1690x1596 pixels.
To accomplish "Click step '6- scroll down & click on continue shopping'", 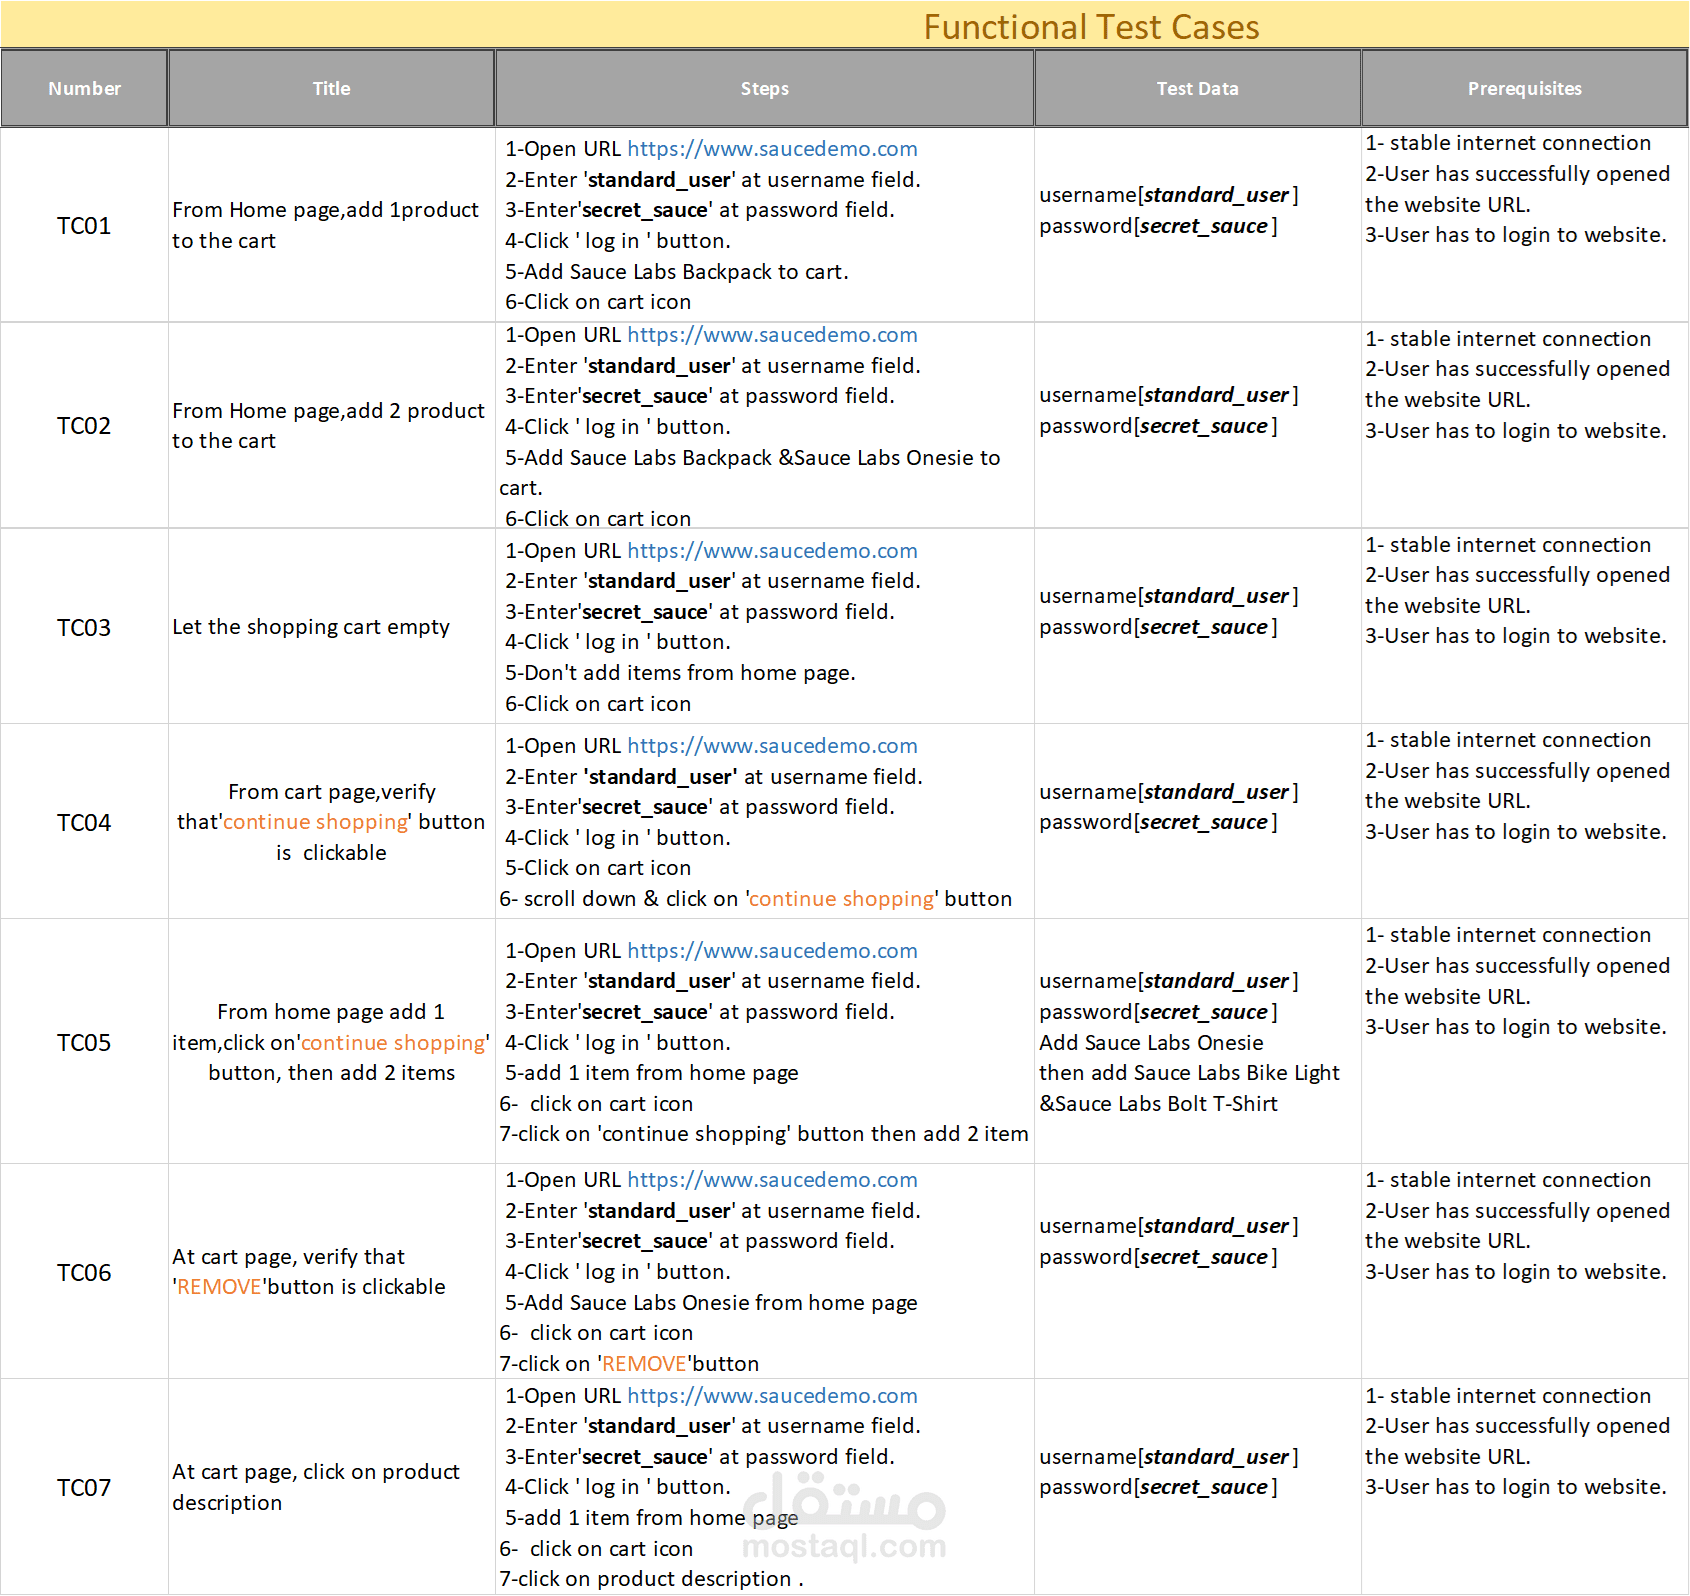I will coord(756,899).
